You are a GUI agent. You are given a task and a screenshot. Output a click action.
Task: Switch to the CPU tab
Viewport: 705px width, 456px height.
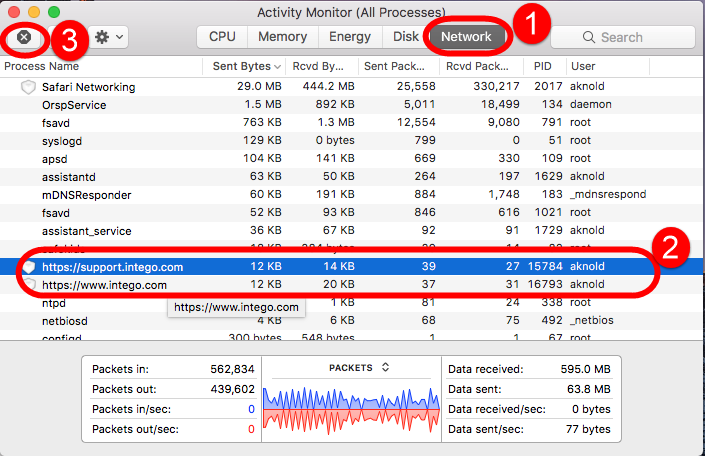tap(222, 37)
